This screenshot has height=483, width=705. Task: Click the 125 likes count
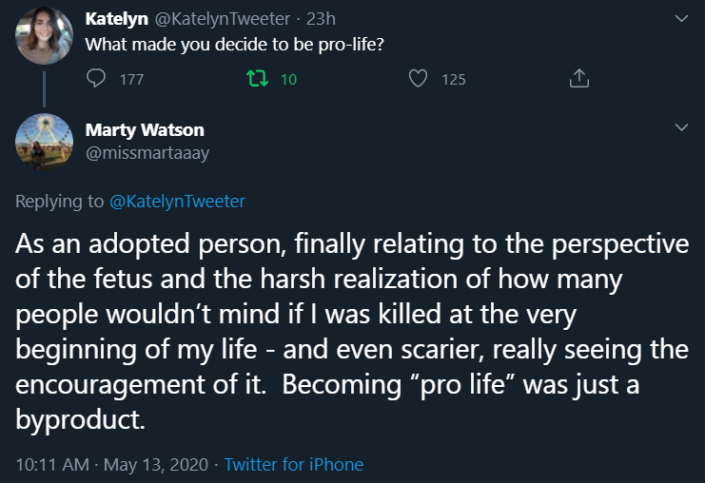(453, 80)
